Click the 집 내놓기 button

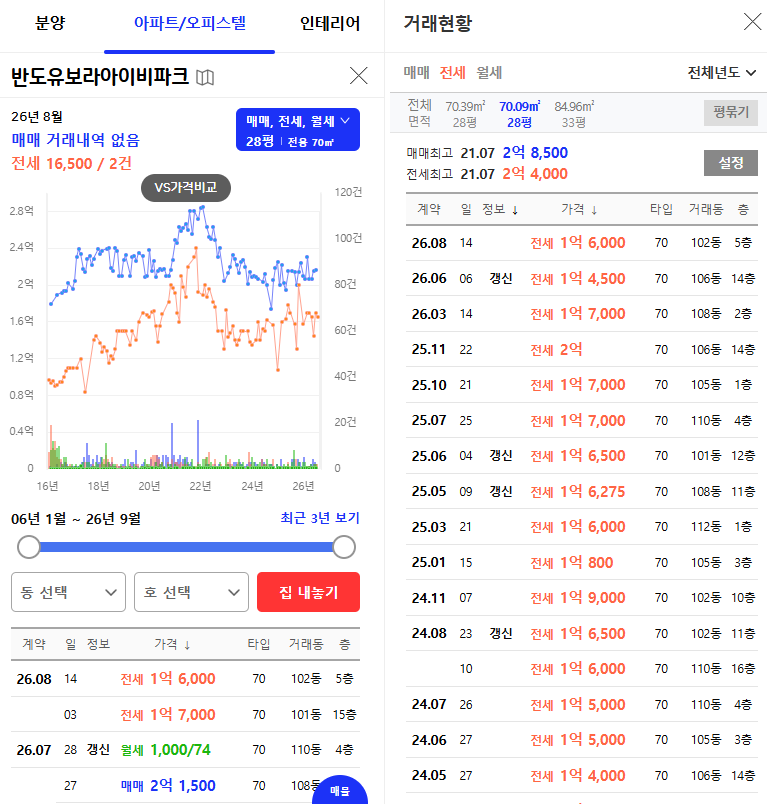tap(308, 592)
